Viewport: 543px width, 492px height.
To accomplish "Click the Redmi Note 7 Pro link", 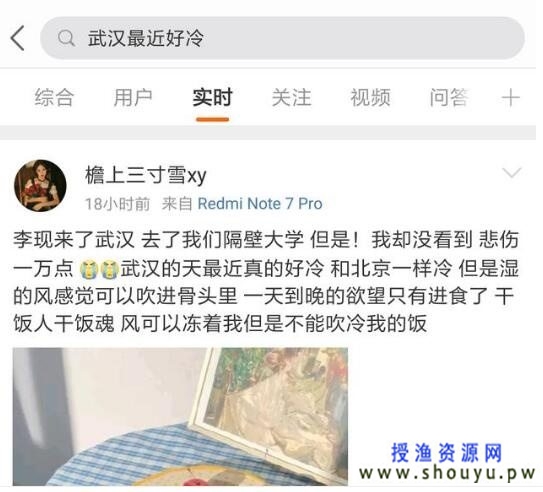I will click(260, 204).
